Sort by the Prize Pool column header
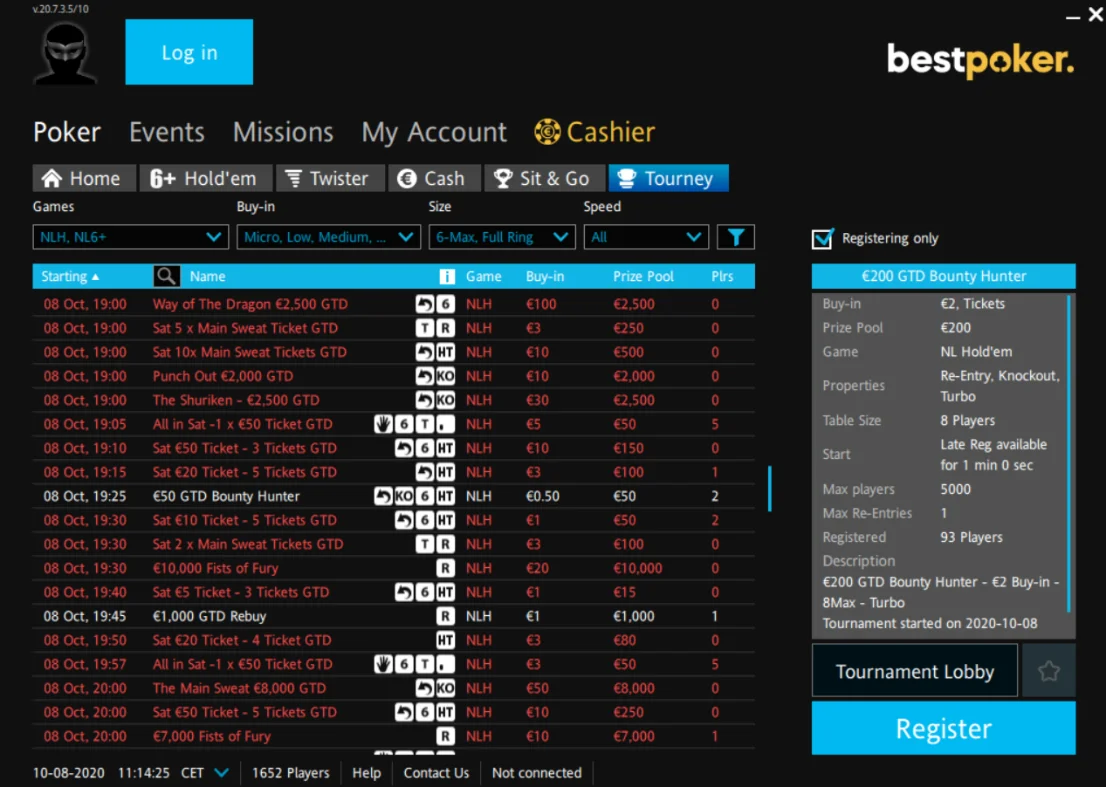Image resolution: width=1106 pixels, height=787 pixels. pyautogui.click(x=643, y=276)
